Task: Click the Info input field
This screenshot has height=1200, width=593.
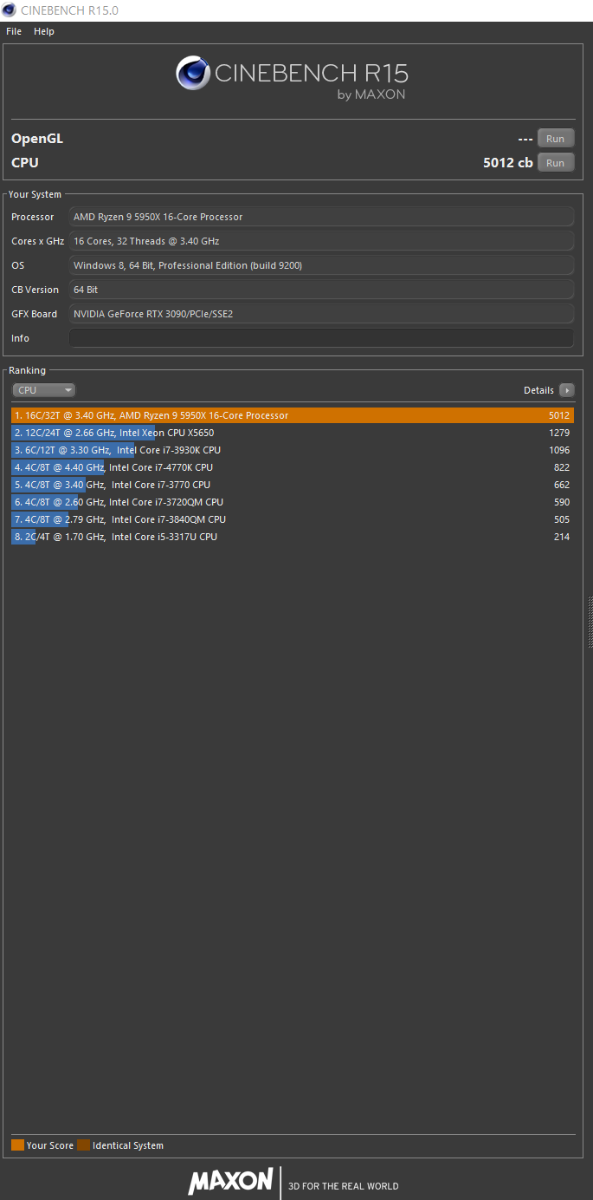Action: tap(322, 338)
